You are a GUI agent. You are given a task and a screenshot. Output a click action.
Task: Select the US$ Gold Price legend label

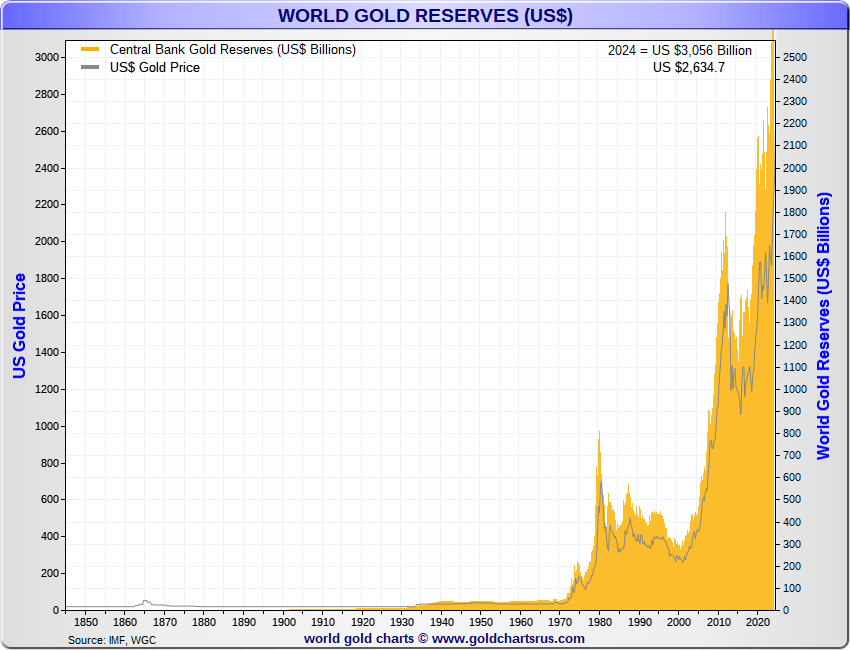154,68
